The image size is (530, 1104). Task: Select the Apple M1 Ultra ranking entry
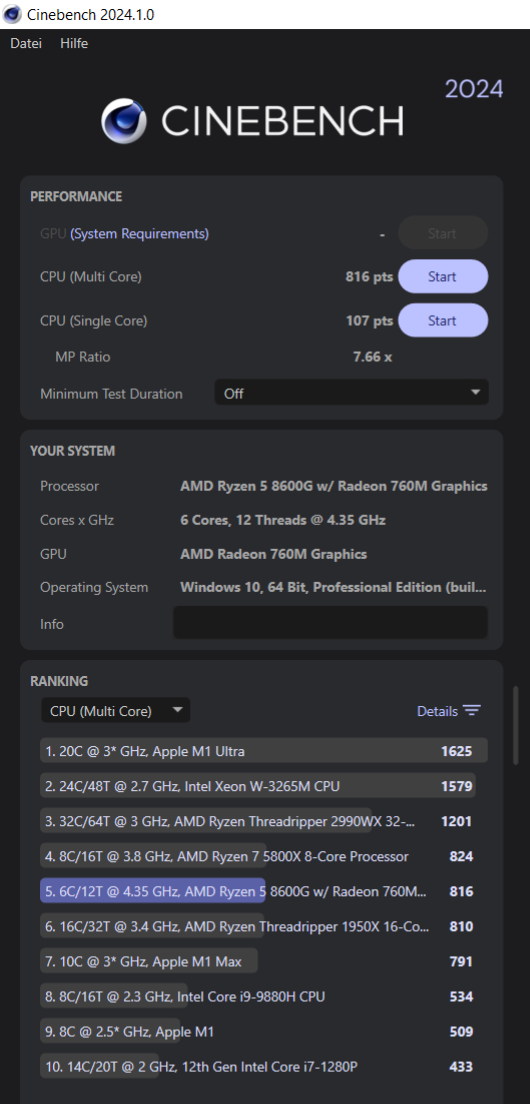[264, 751]
